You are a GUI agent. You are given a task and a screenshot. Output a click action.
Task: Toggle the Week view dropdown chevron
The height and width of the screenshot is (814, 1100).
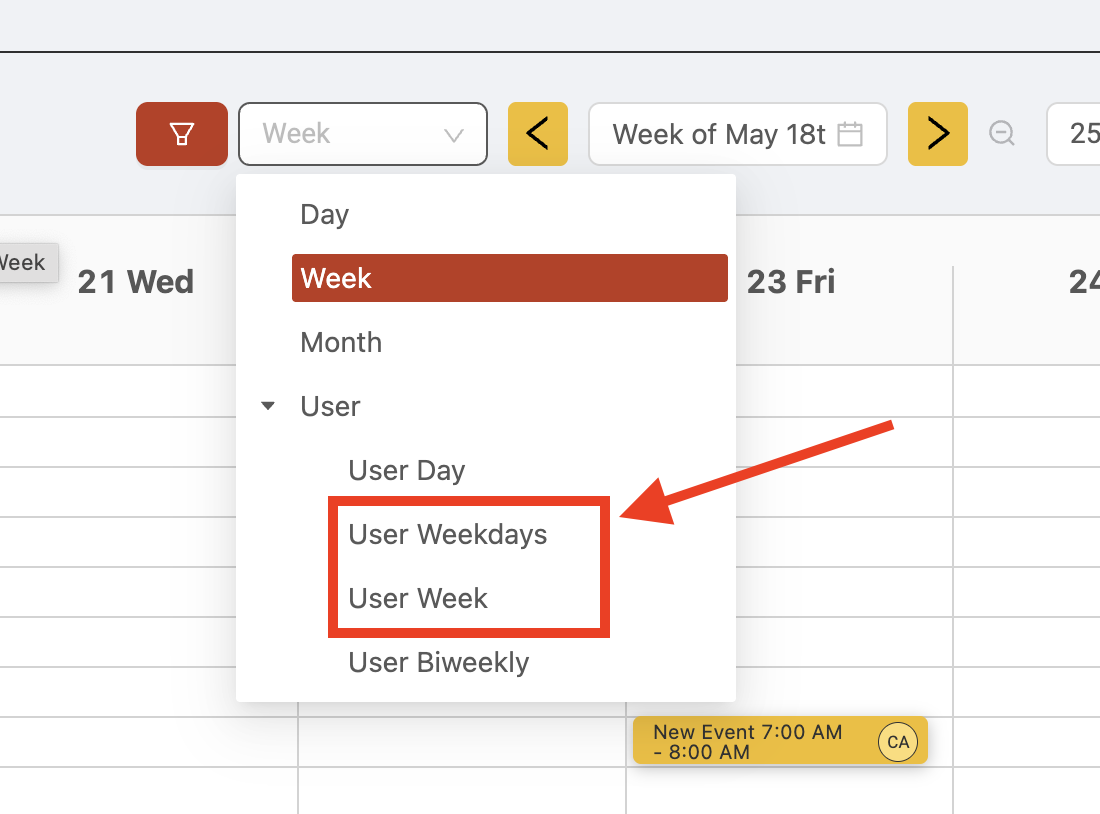[x=454, y=135]
